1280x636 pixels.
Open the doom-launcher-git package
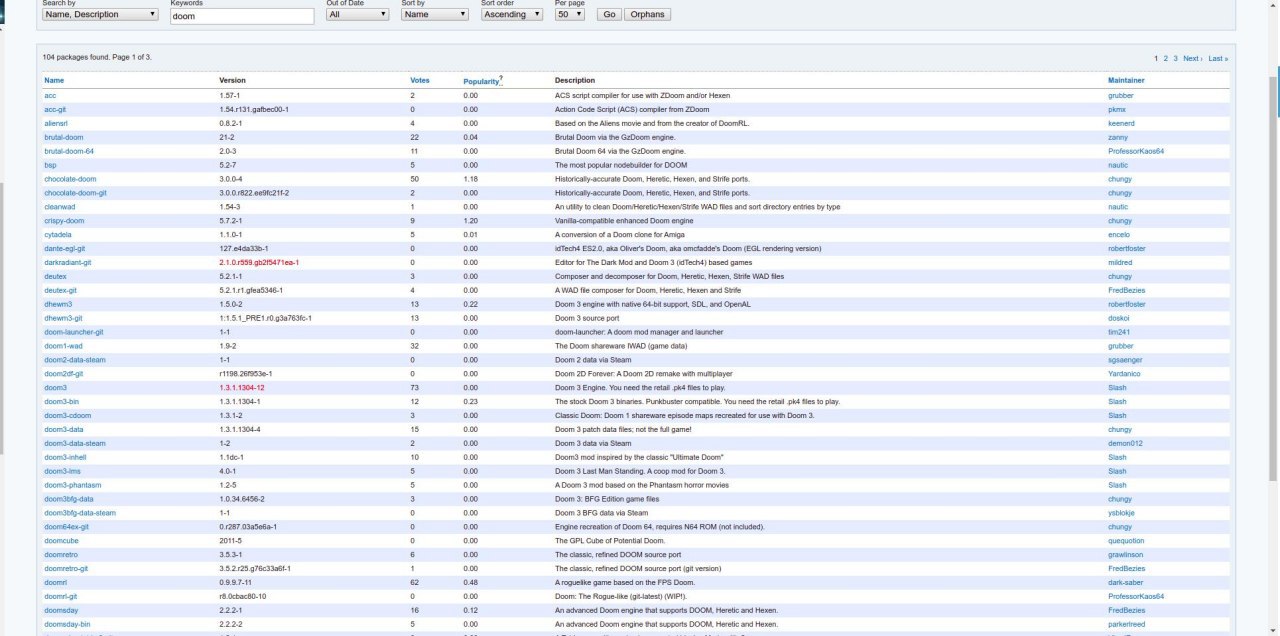point(74,332)
